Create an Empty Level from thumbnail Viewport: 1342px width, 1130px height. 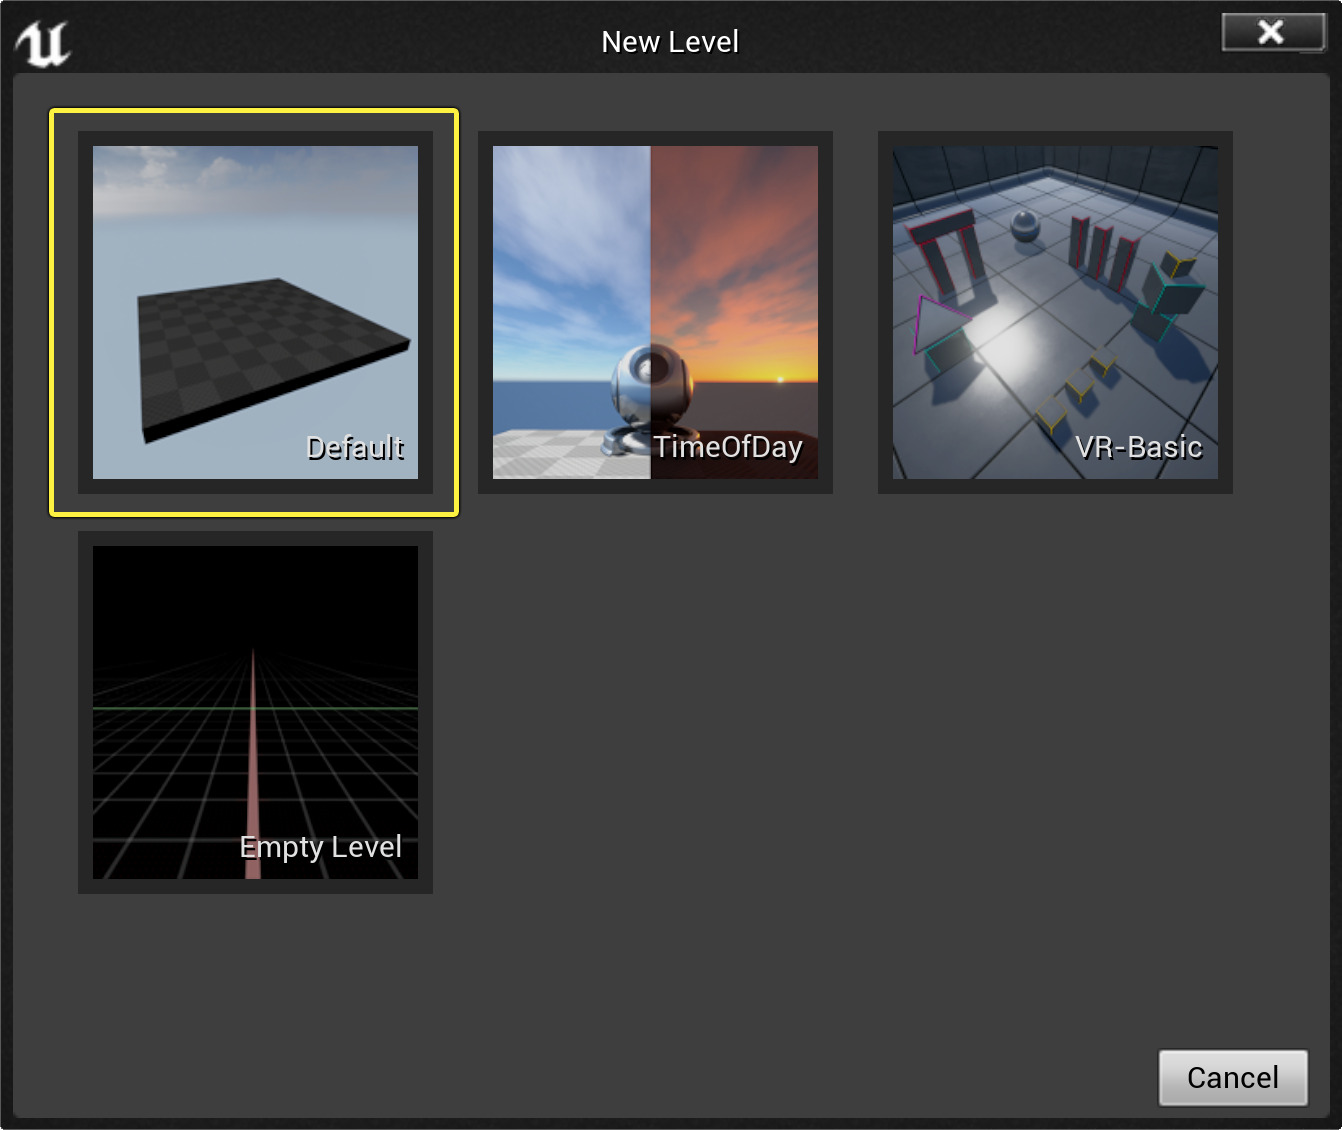point(255,712)
